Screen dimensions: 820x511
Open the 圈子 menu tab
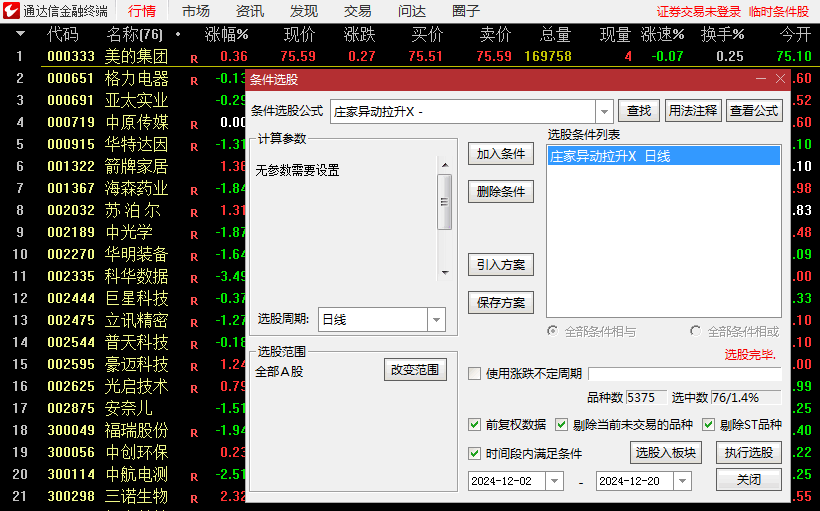click(x=466, y=11)
